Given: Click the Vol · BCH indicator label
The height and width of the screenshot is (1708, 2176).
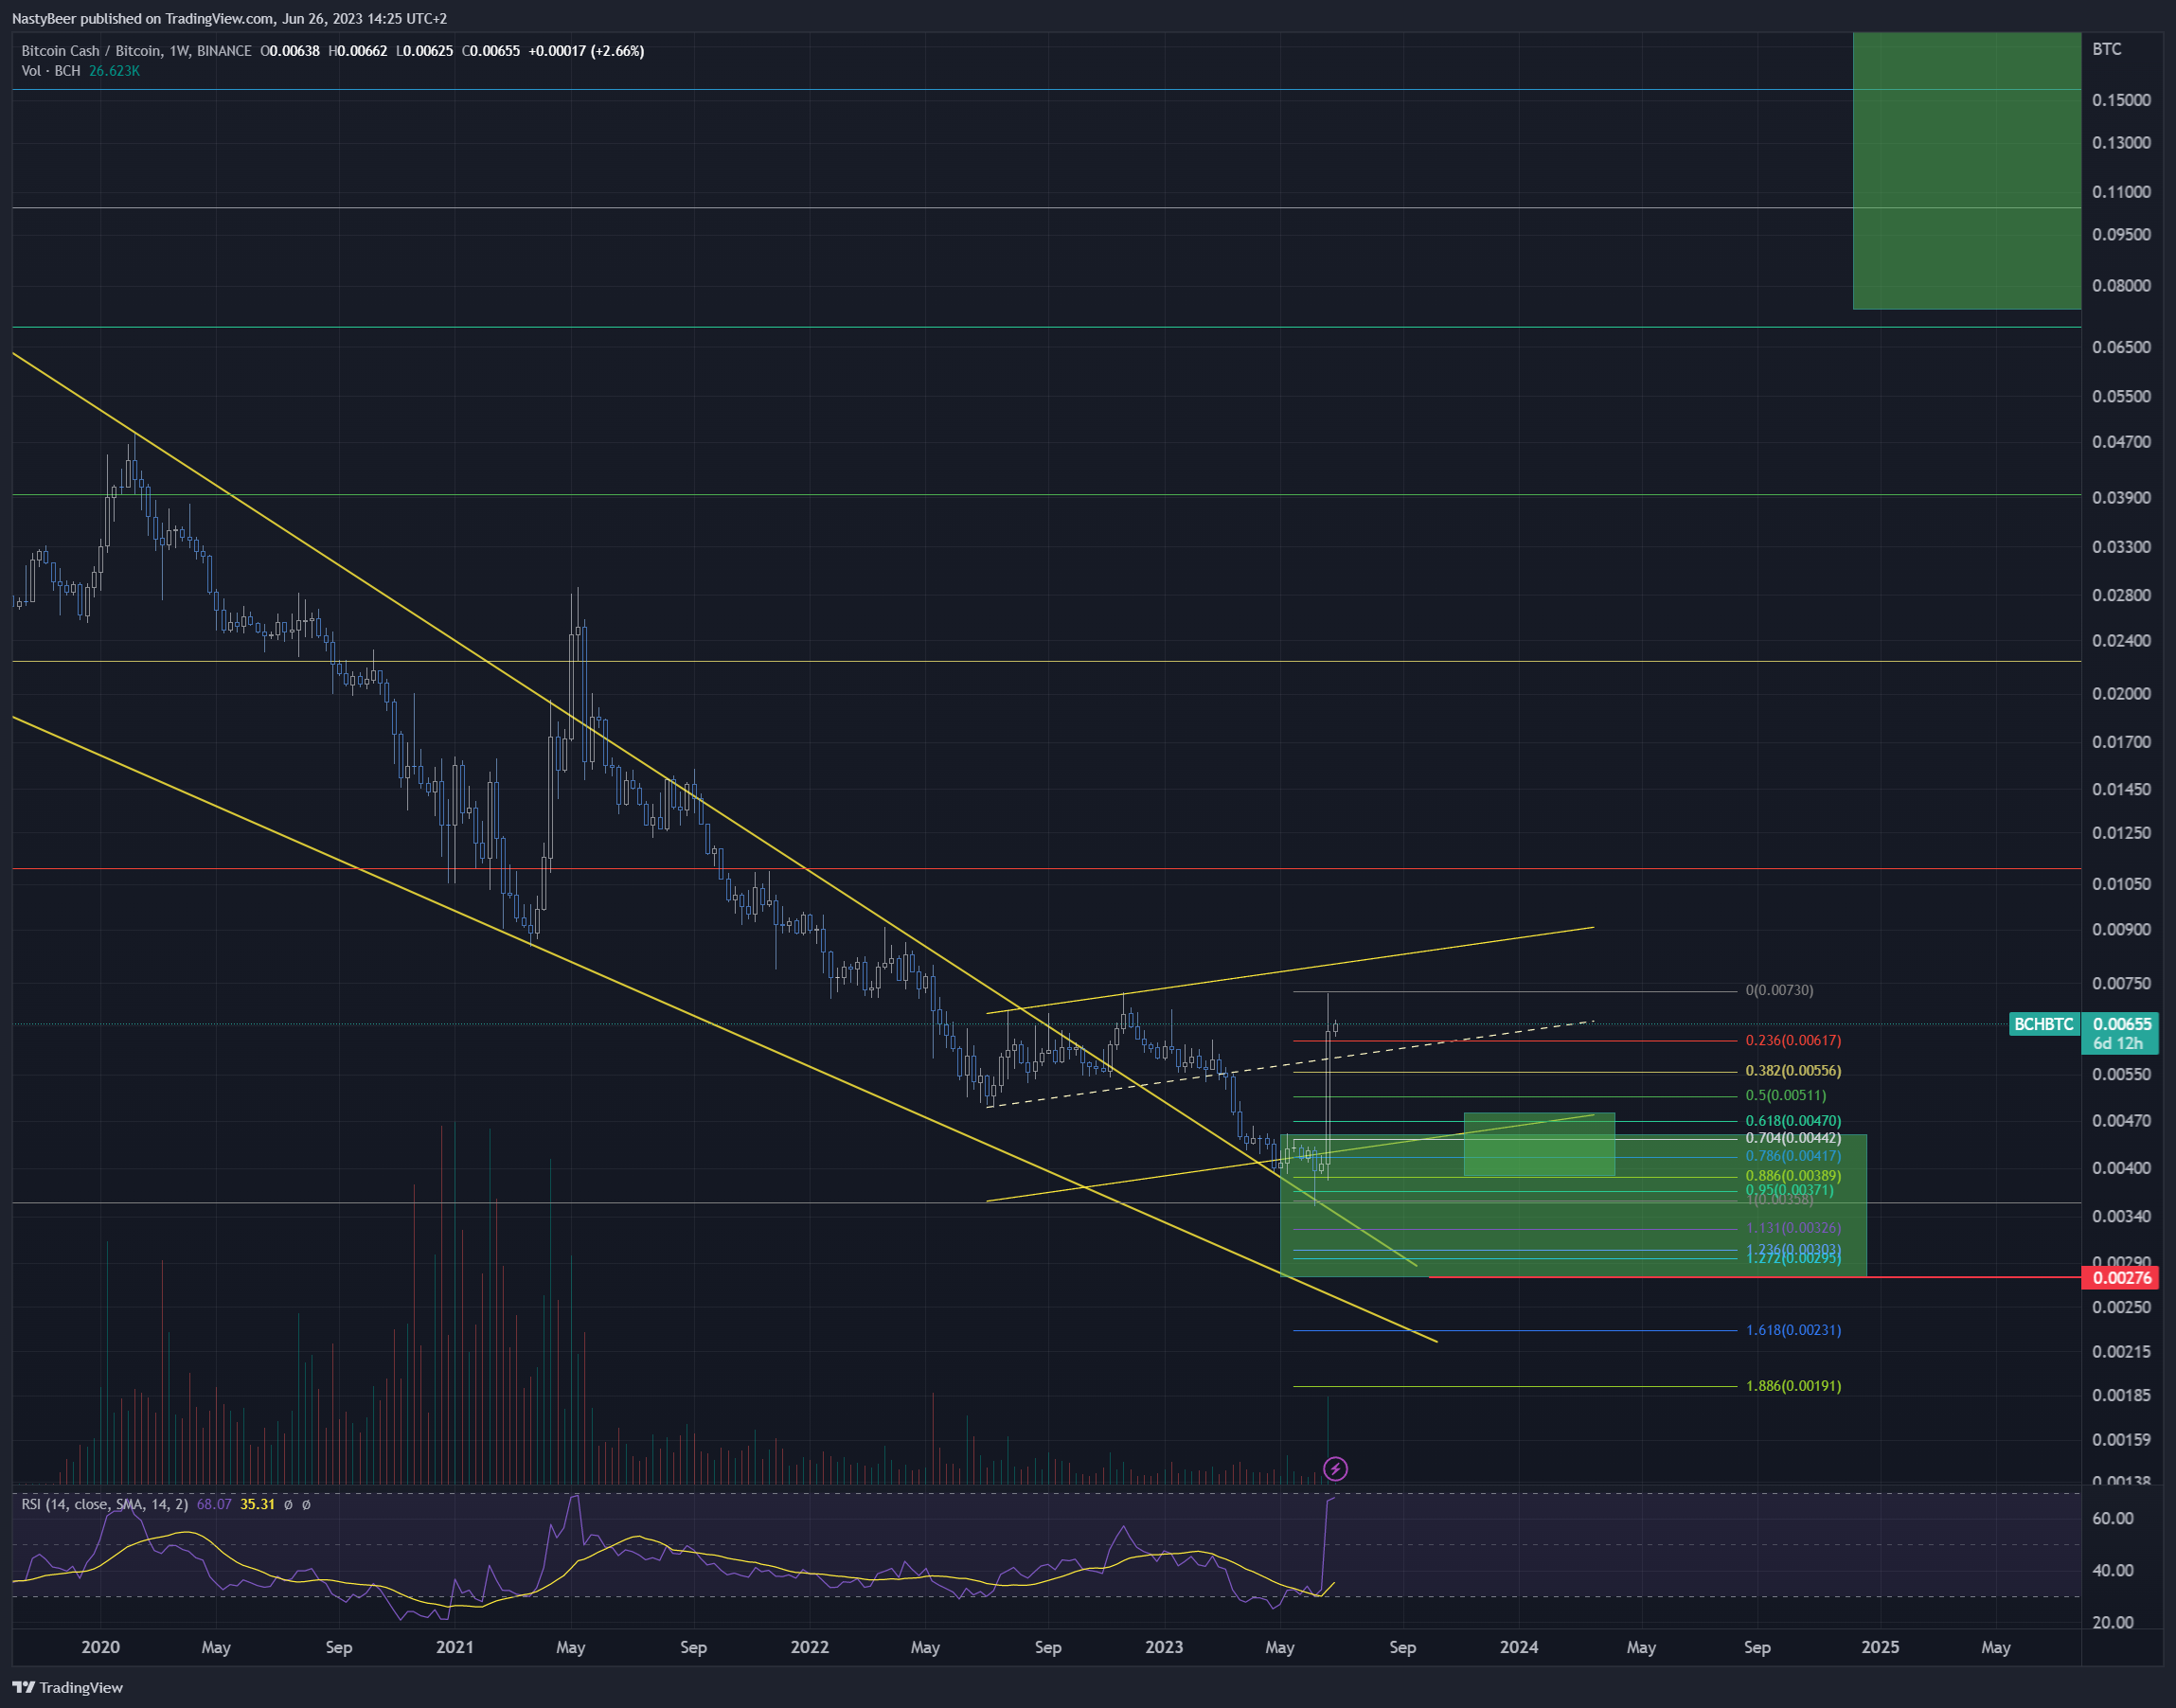Looking at the screenshot, I should click(51, 71).
